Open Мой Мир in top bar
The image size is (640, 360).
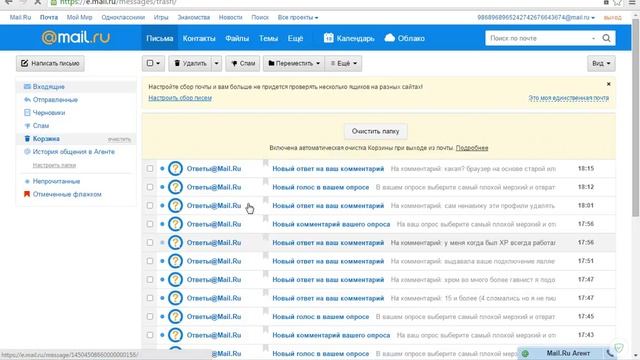(x=80, y=18)
